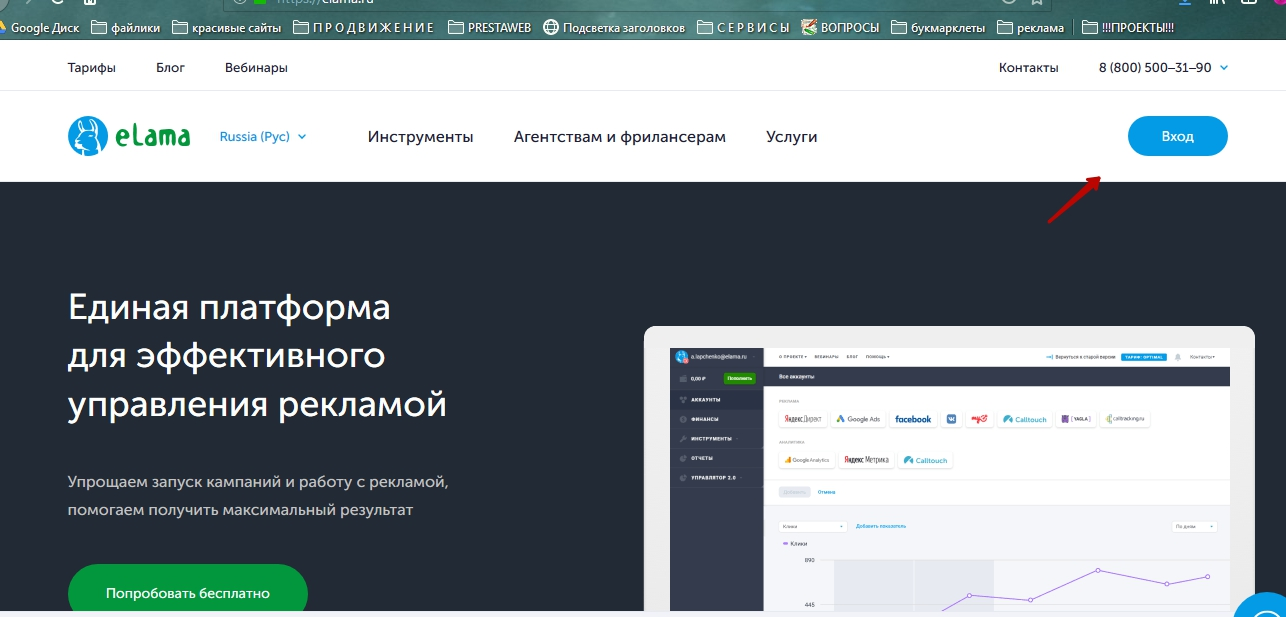The image size is (1286, 617).
Task: Open the ВОПРОСЫ bookmark
Action: pyautogui.click(x=840, y=27)
